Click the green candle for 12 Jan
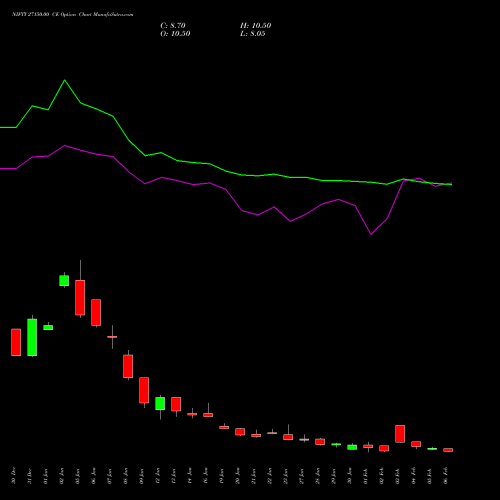 160,403
